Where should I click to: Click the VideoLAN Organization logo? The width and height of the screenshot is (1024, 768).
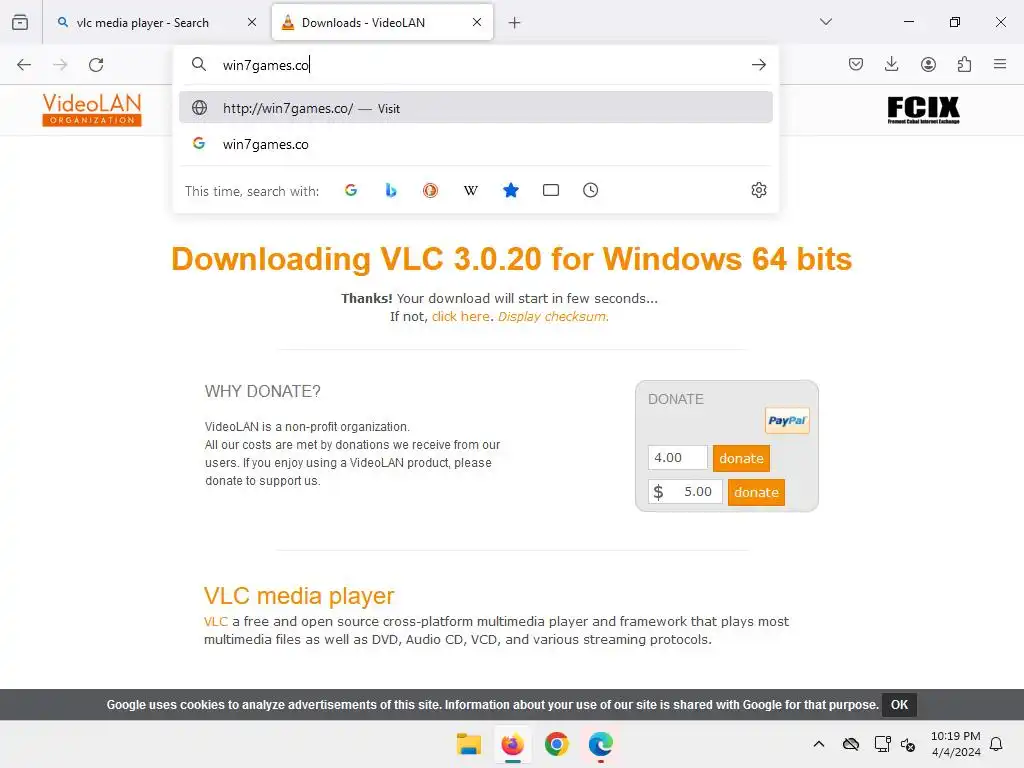coord(92,110)
